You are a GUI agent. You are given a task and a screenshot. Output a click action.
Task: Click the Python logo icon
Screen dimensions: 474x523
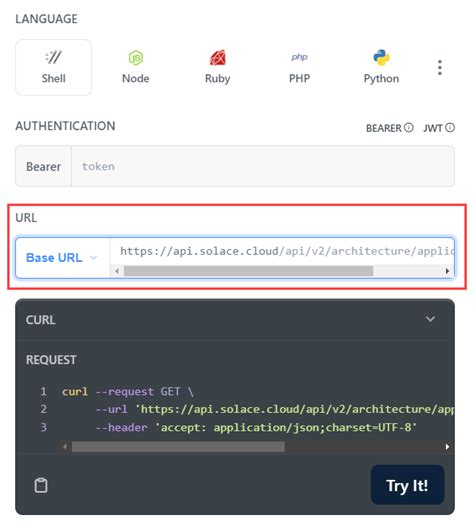(x=381, y=57)
